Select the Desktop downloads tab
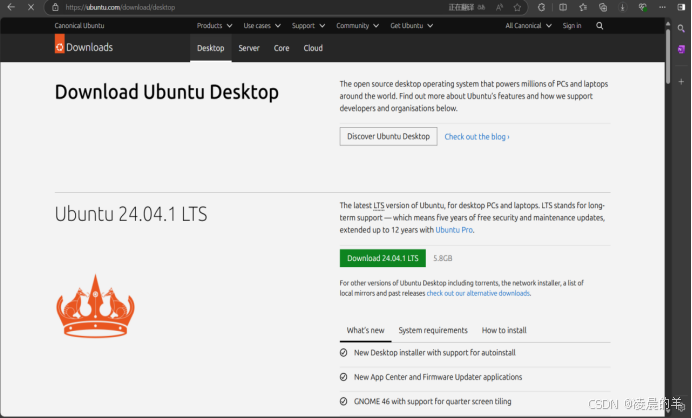The width and height of the screenshot is (692, 418). pos(211,48)
